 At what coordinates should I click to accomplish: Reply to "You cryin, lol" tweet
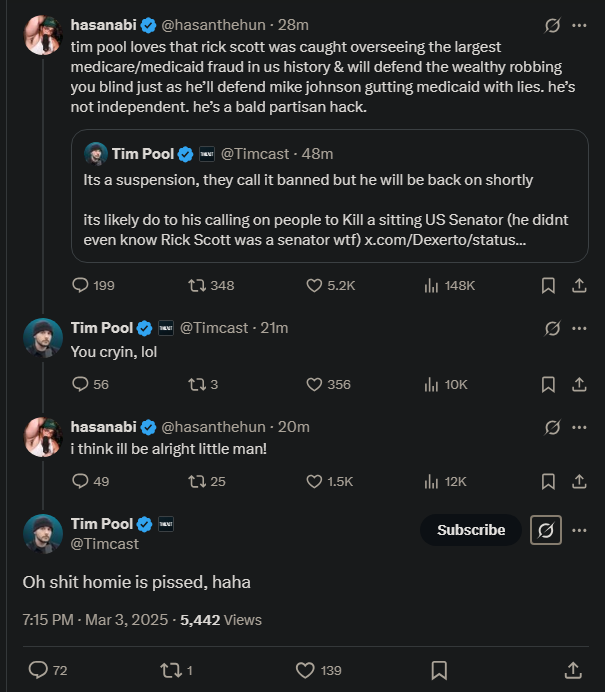(x=81, y=384)
